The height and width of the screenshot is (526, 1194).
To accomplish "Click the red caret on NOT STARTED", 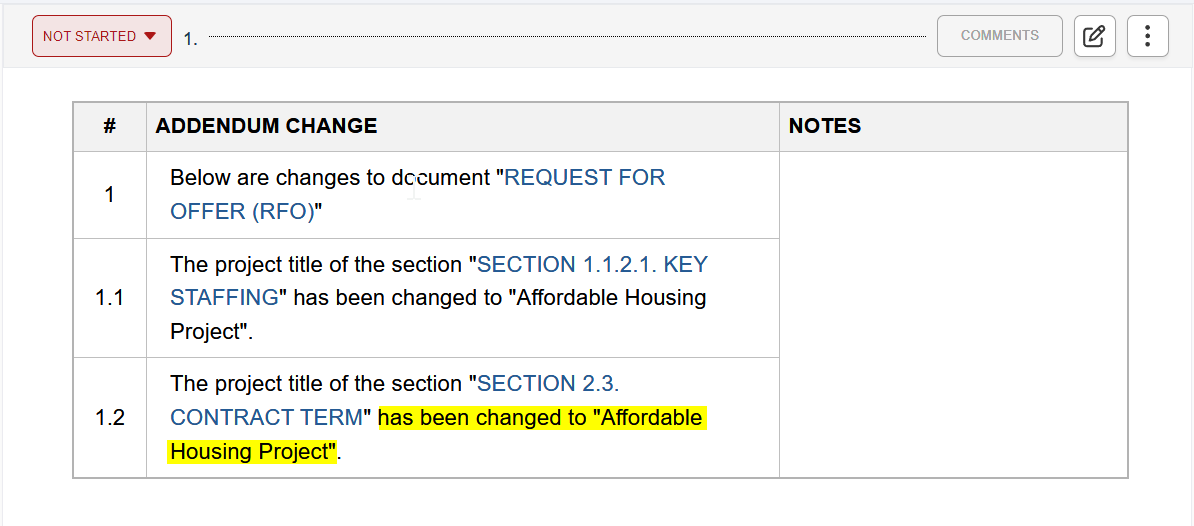I will (x=150, y=36).
